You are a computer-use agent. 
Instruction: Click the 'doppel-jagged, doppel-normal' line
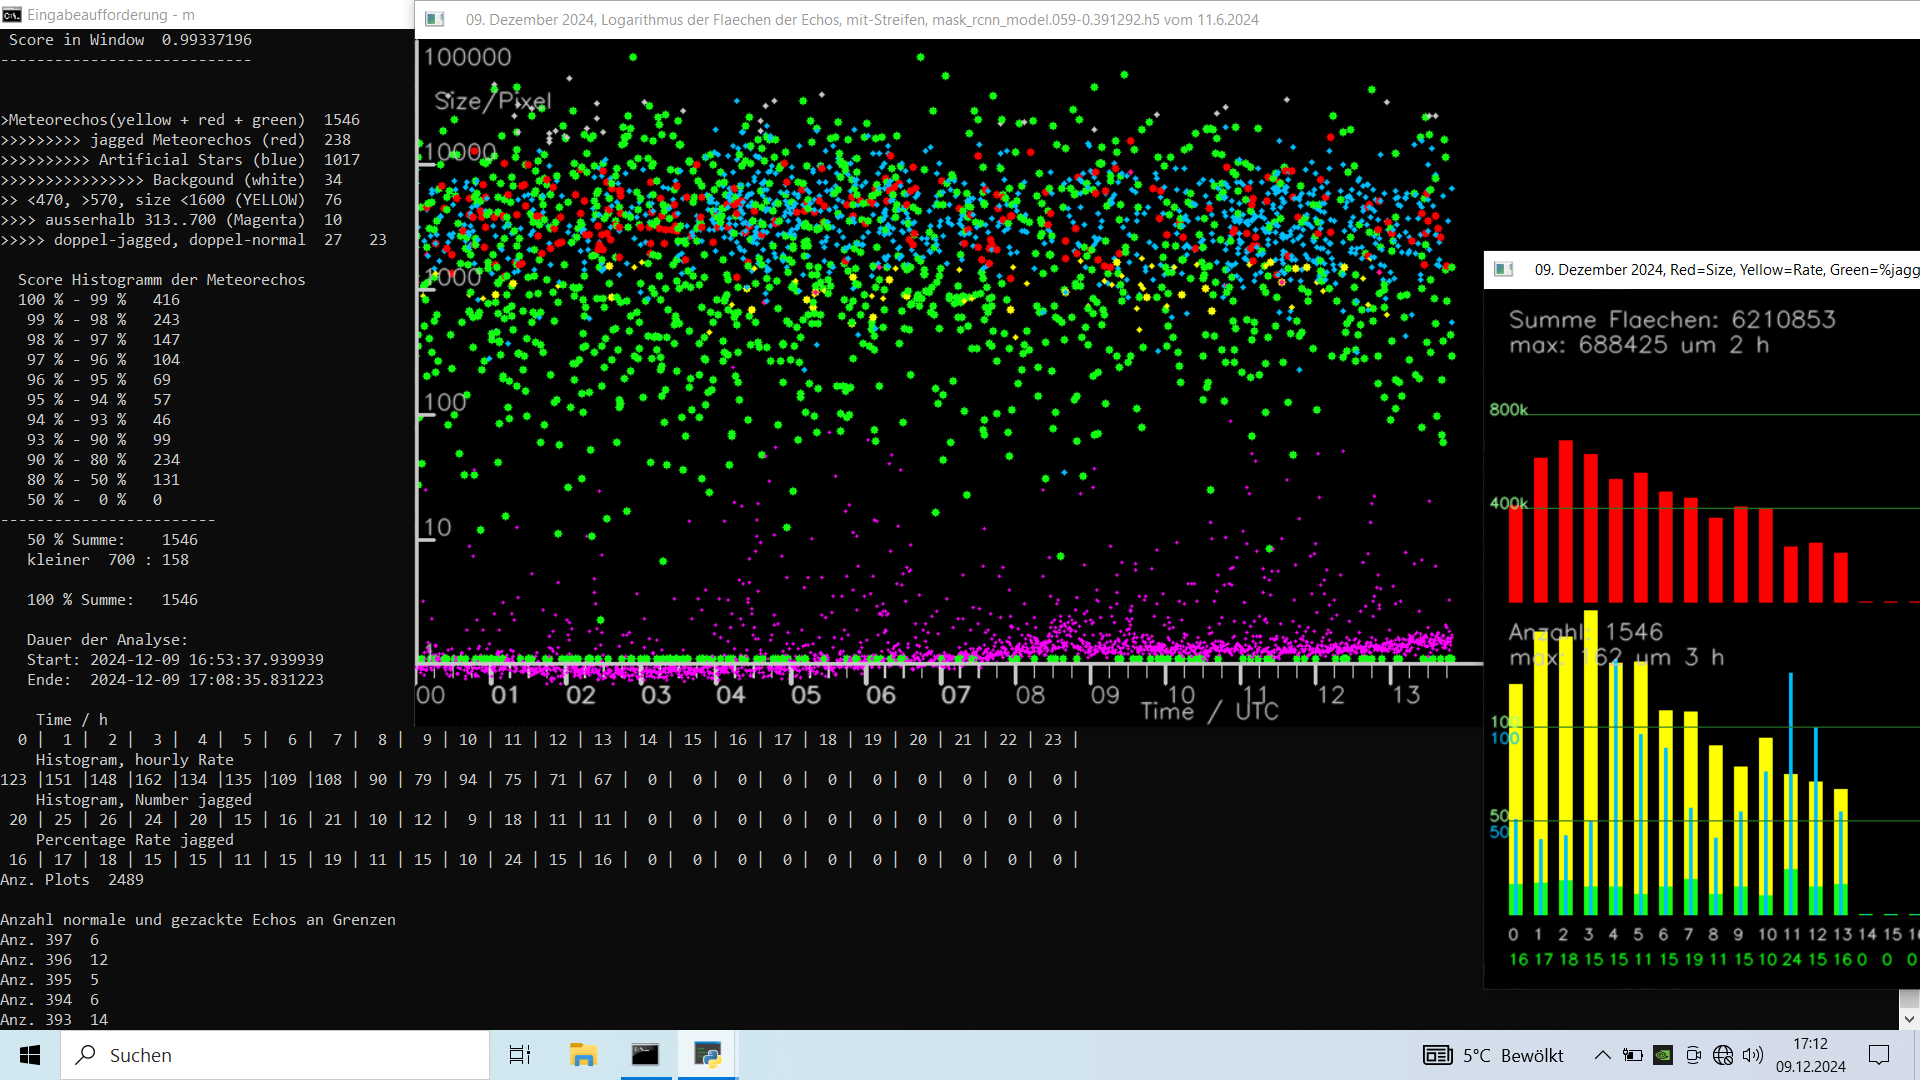coord(193,240)
